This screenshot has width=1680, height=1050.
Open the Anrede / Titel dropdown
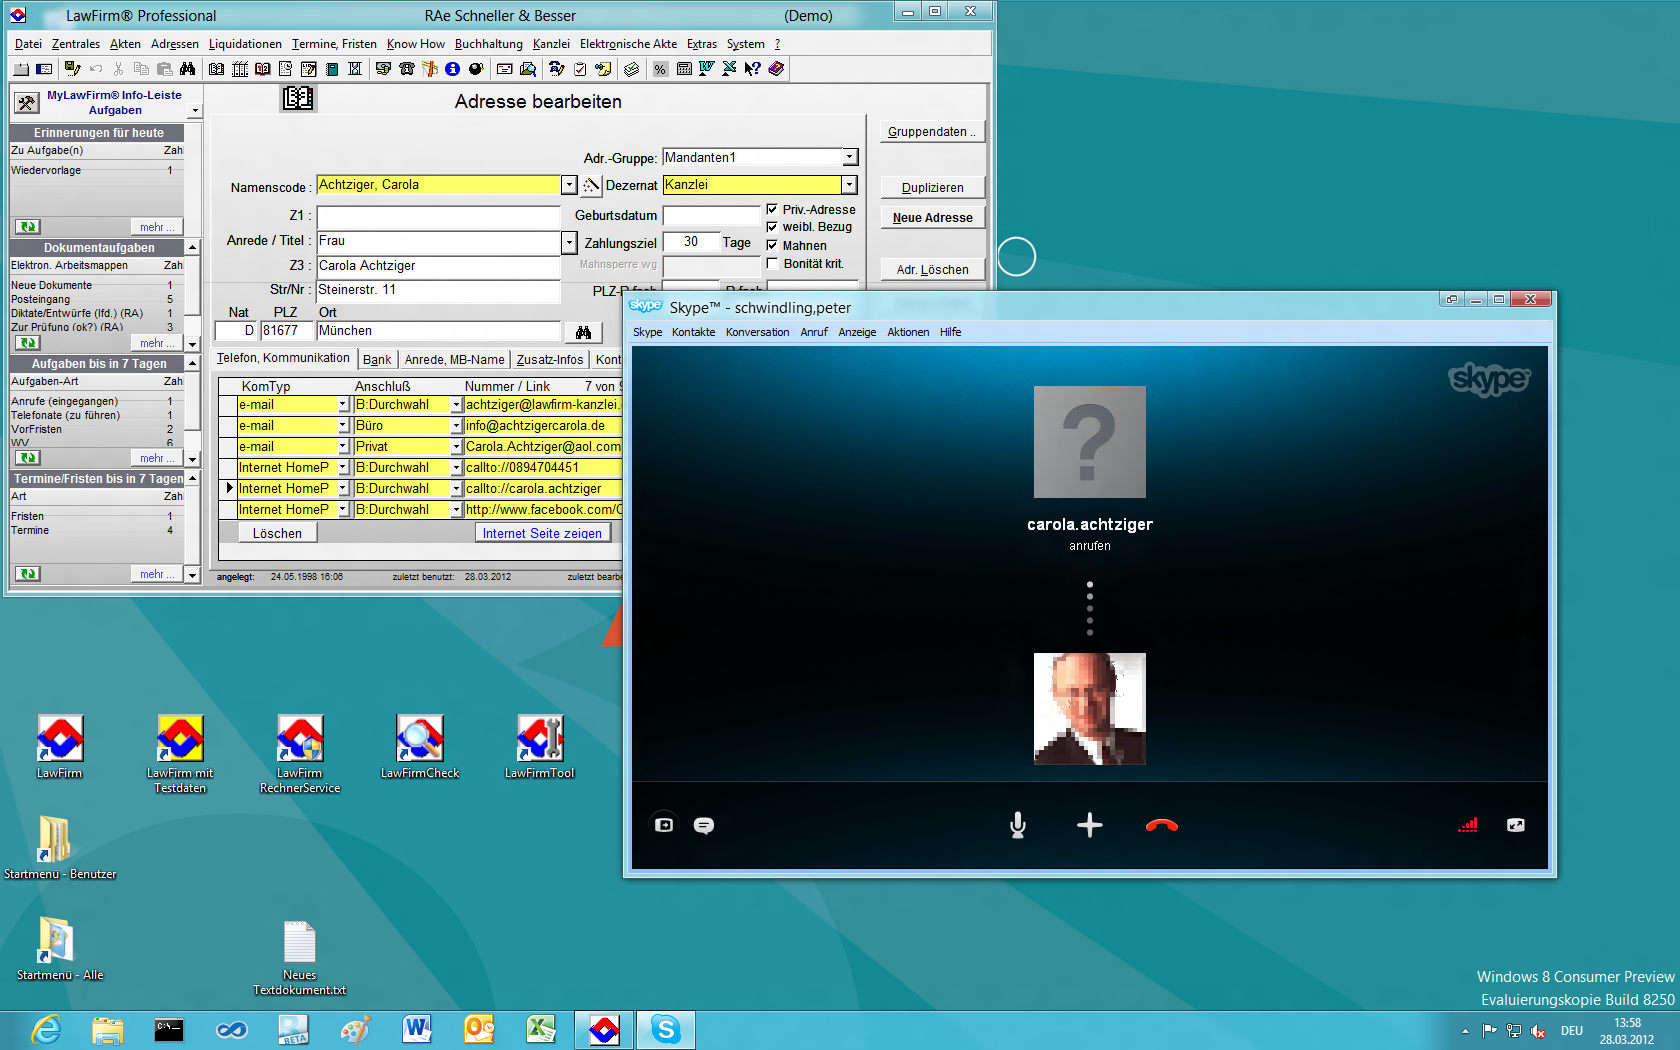tap(569, 242)
